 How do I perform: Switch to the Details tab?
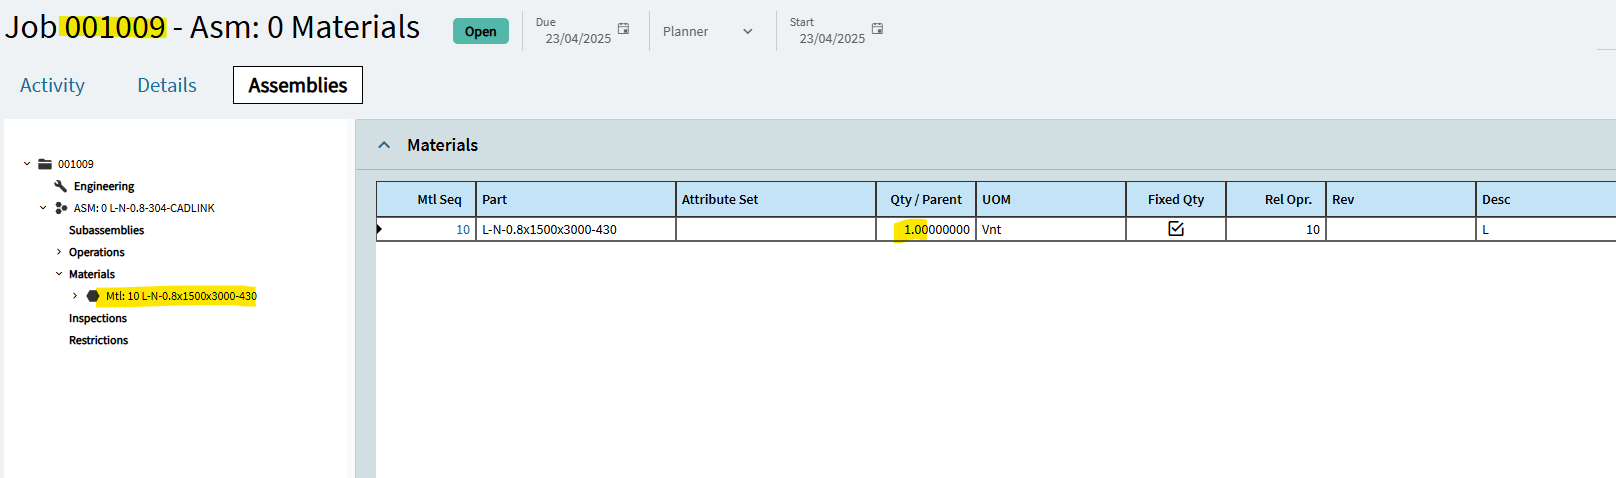click(167, 86)
